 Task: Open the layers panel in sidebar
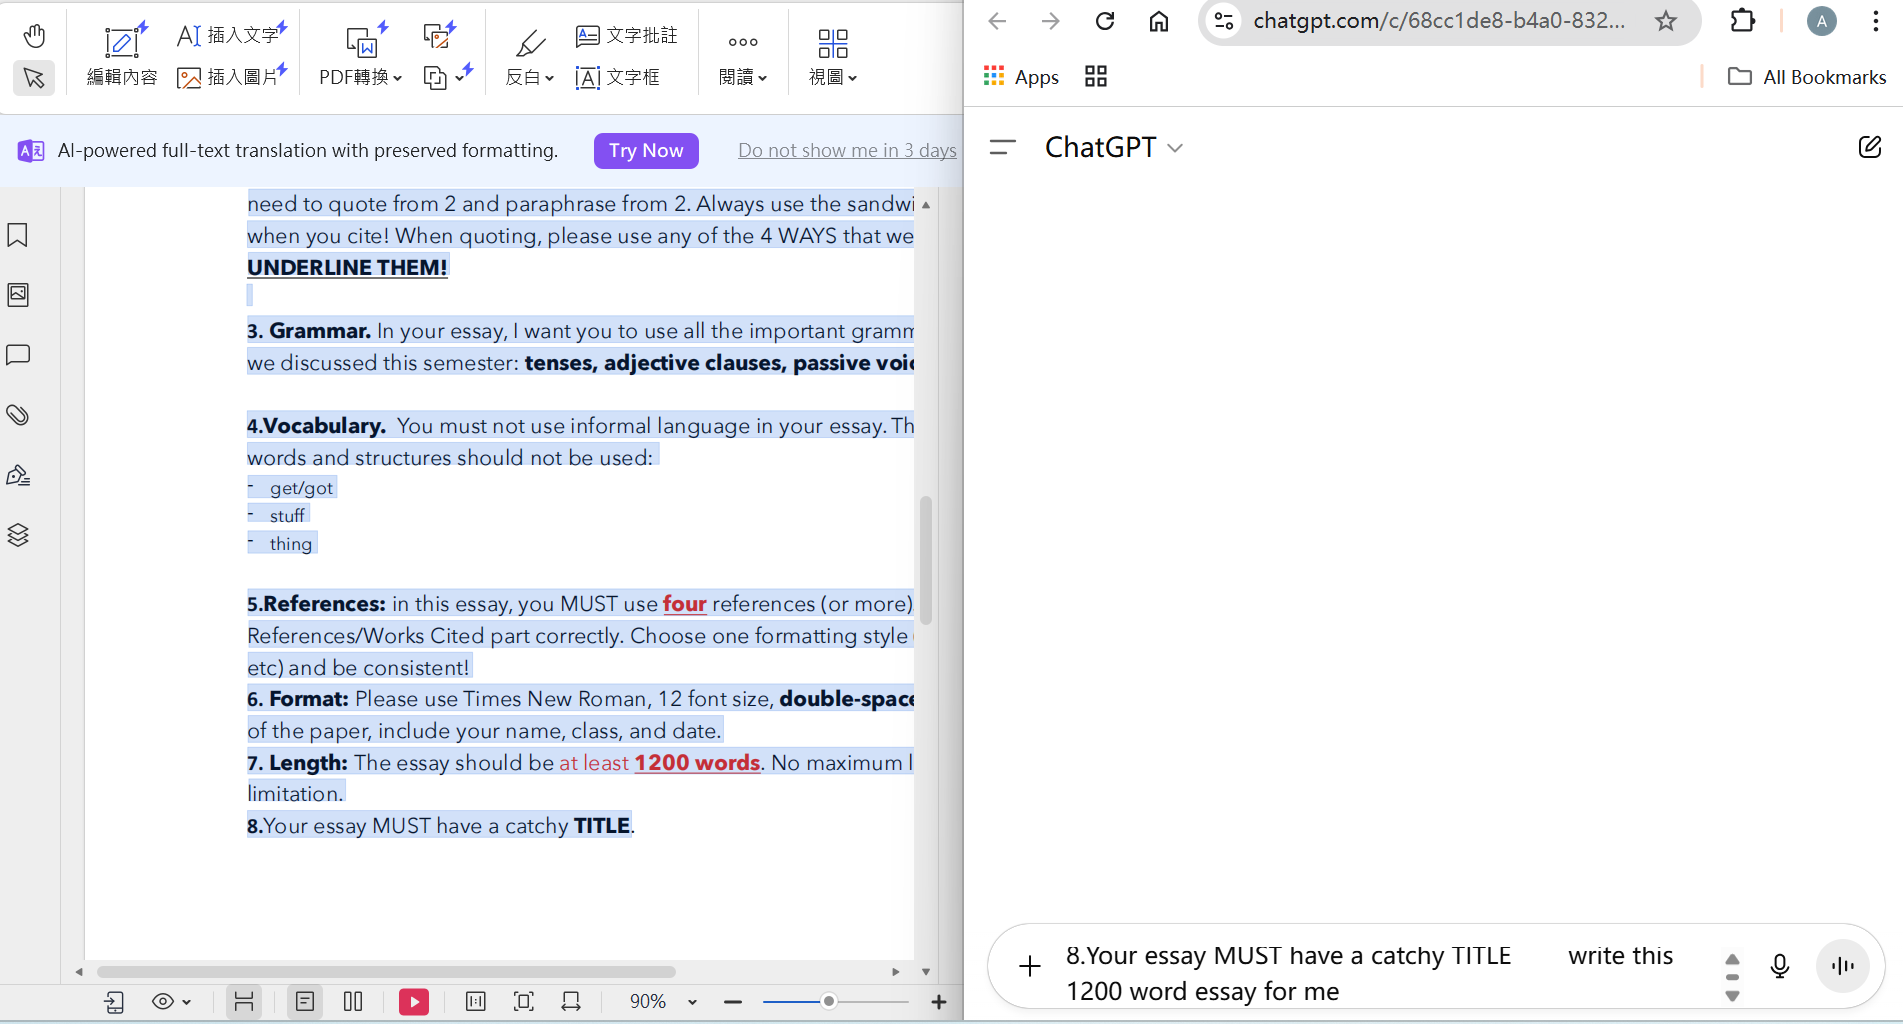(x=18, y=535)
